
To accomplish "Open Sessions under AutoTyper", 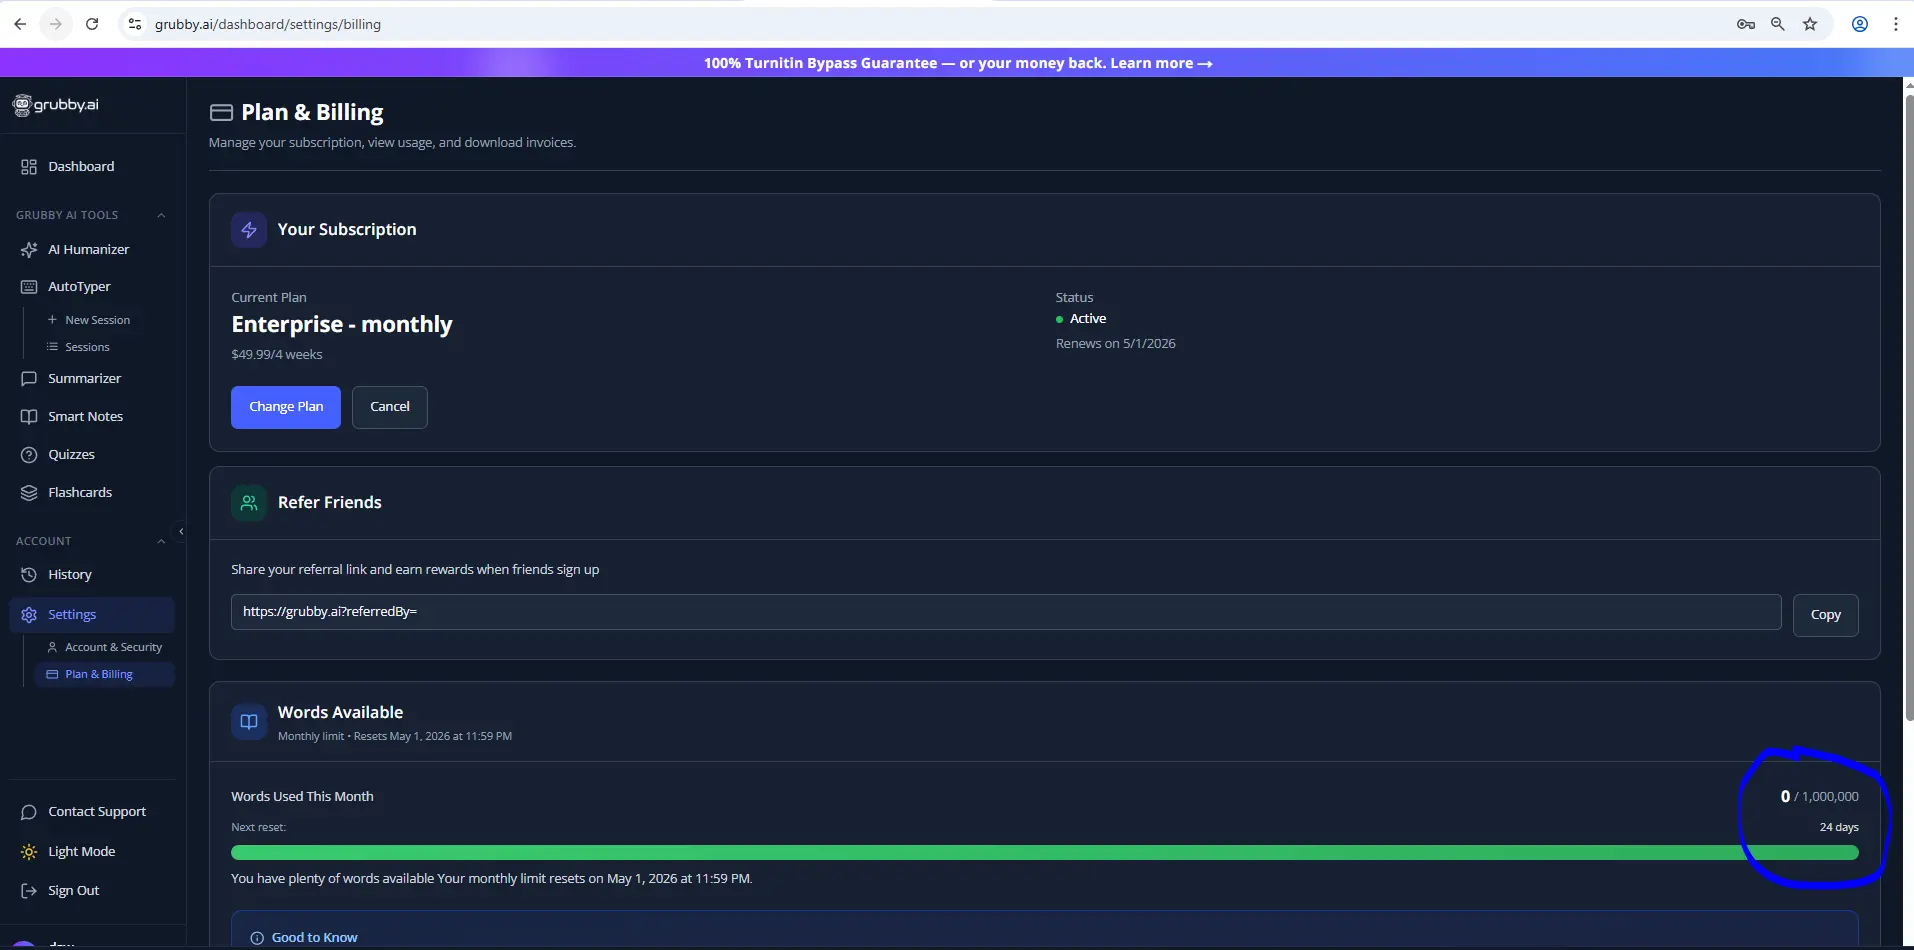I will (x=78, y=347).
